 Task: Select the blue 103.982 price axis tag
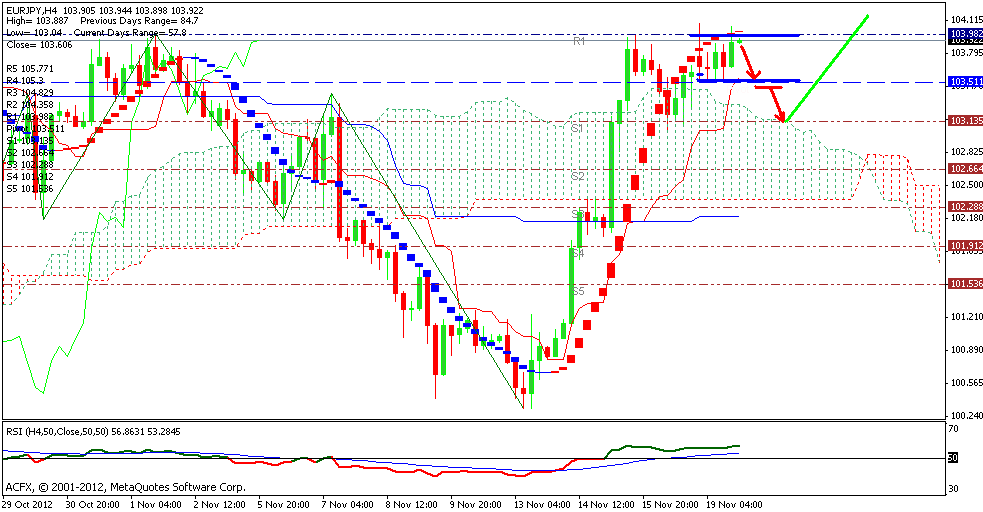pyautogui.click(x=966, y=34)
